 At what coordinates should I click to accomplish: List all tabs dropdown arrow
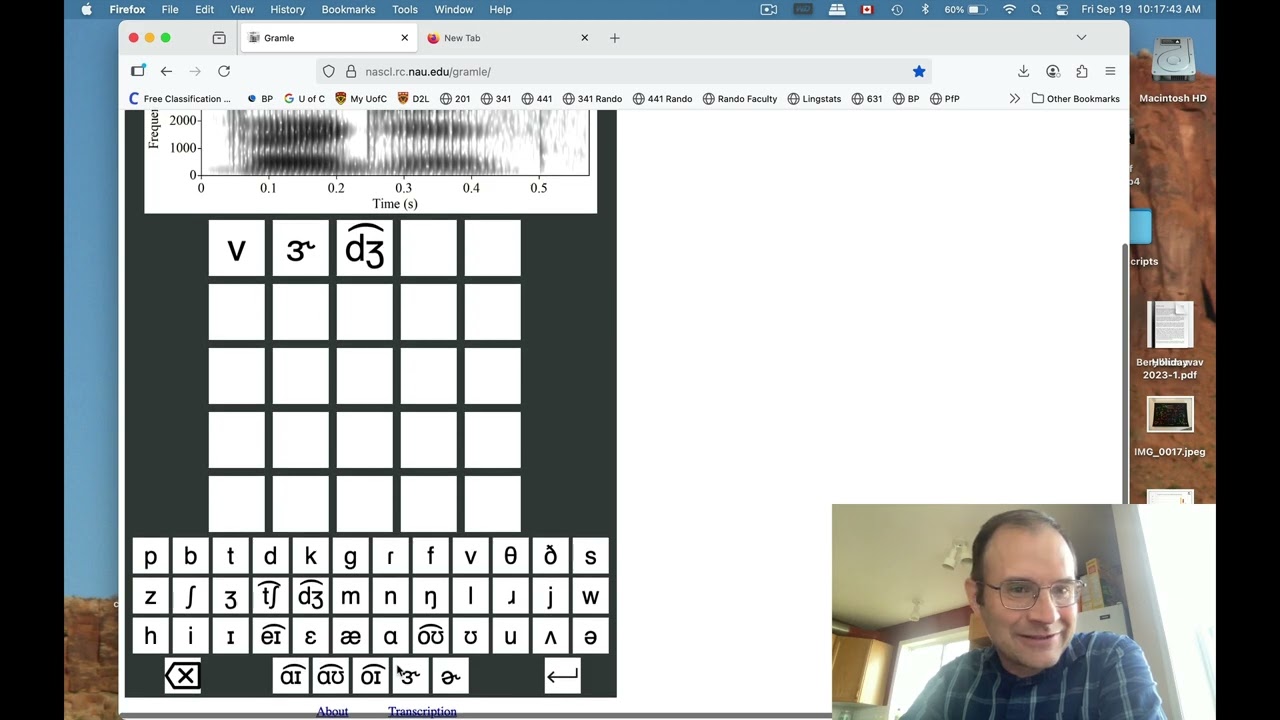(x=1081, y=38)
